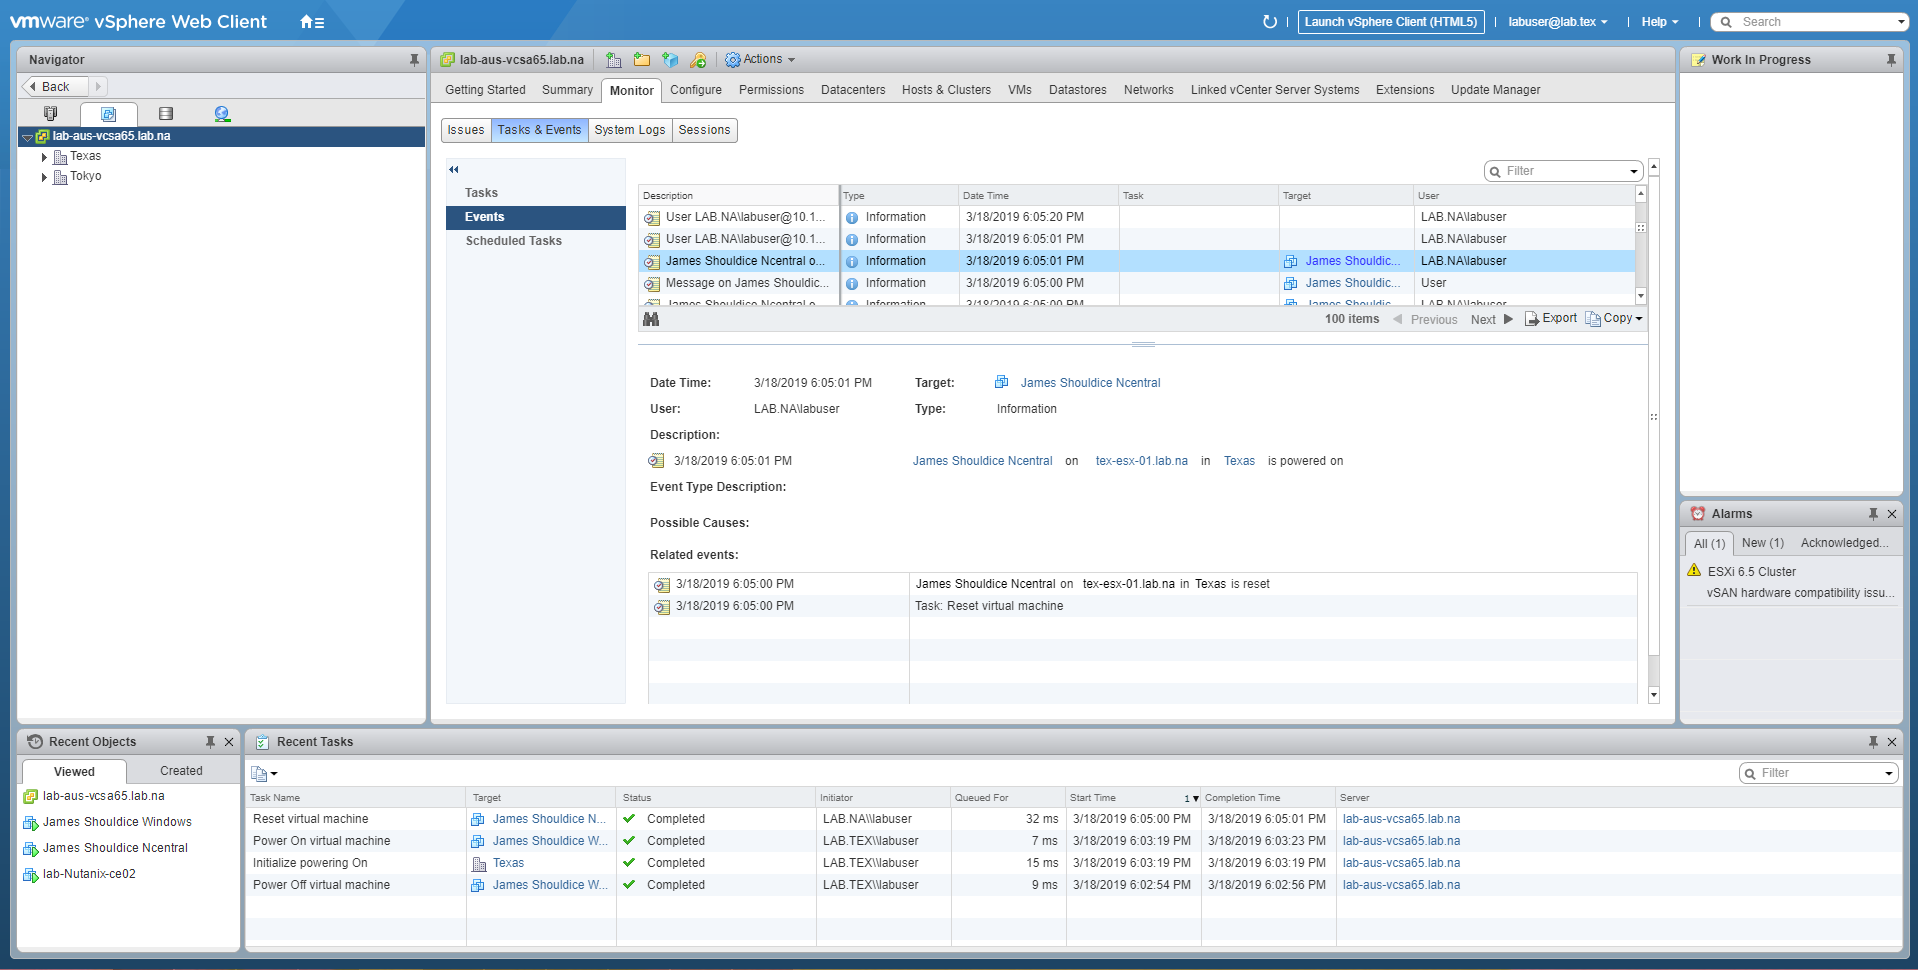This screenshot has width=1918, height=970.
Task: Select the Sessions sub-tab
Action: point(704,130)
